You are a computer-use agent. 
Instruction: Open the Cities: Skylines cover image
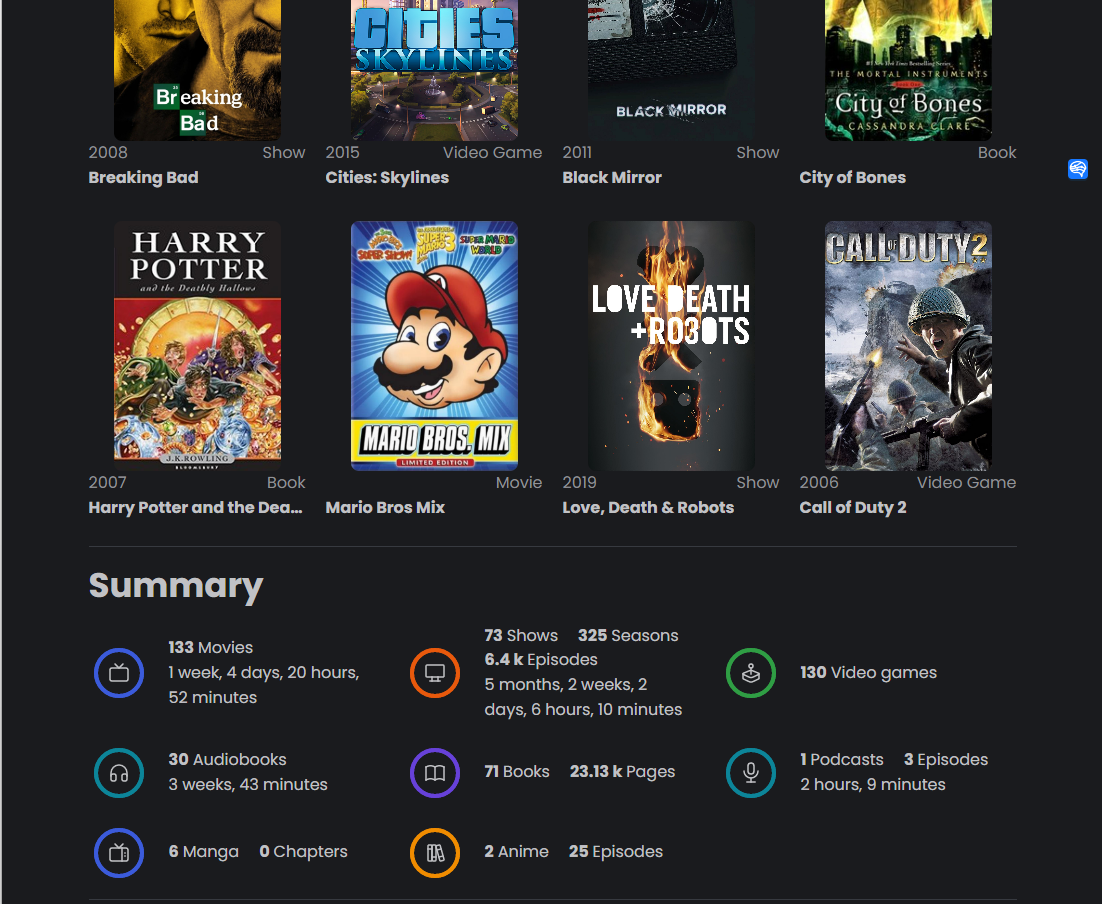[x=434, y=70]
